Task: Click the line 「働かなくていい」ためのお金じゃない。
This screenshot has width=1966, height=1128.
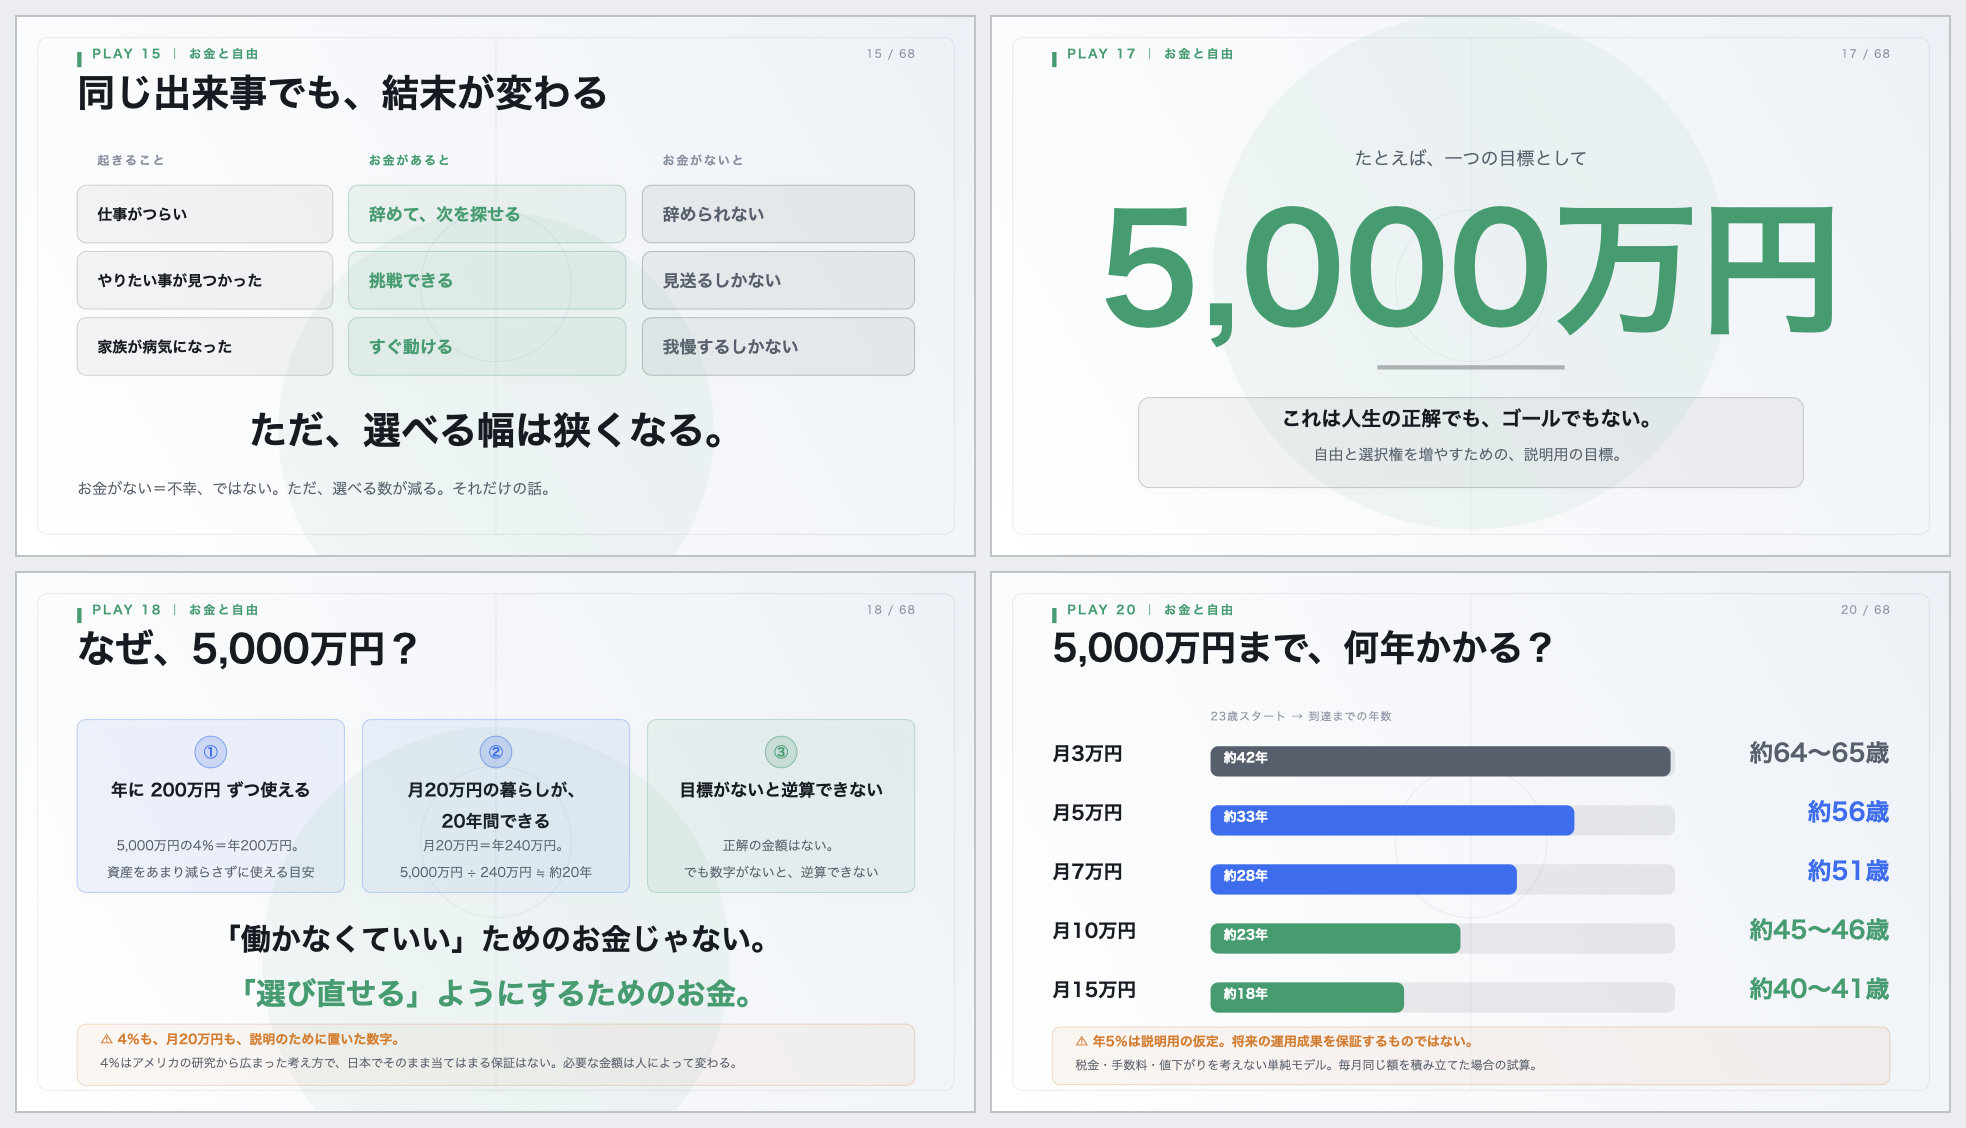Action: 496,939
